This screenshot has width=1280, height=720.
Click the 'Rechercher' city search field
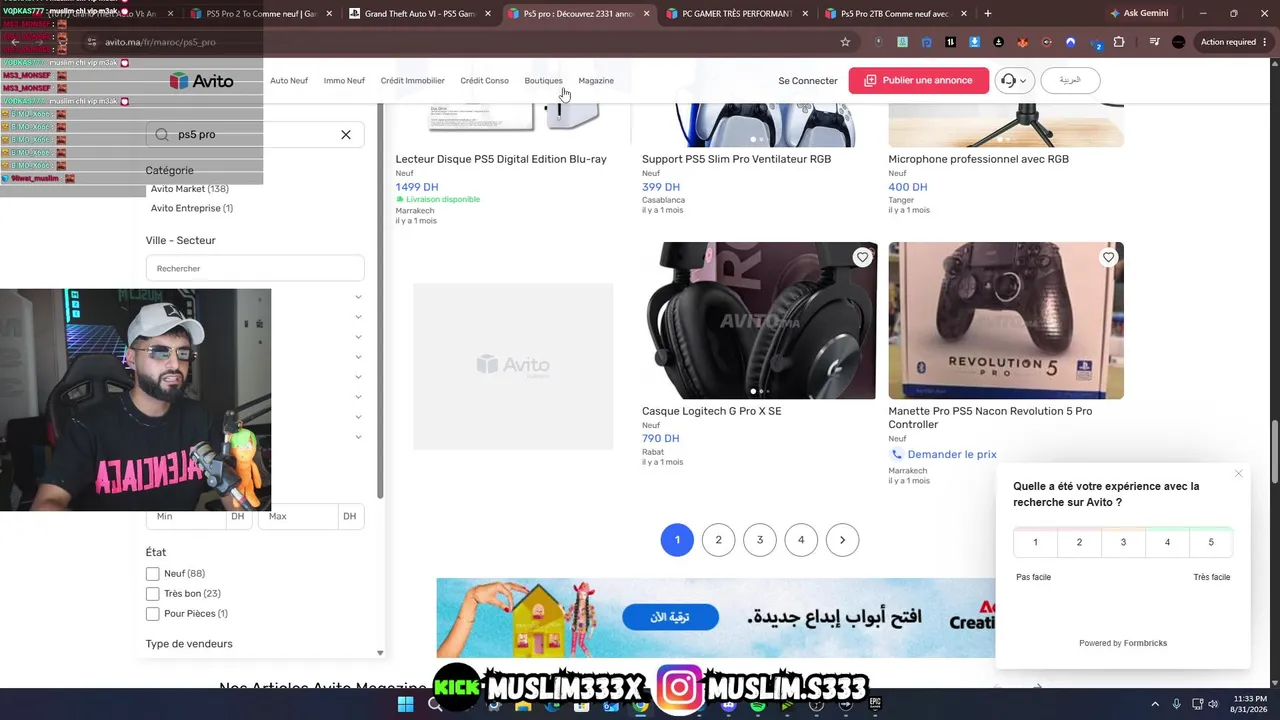point(255,268)
